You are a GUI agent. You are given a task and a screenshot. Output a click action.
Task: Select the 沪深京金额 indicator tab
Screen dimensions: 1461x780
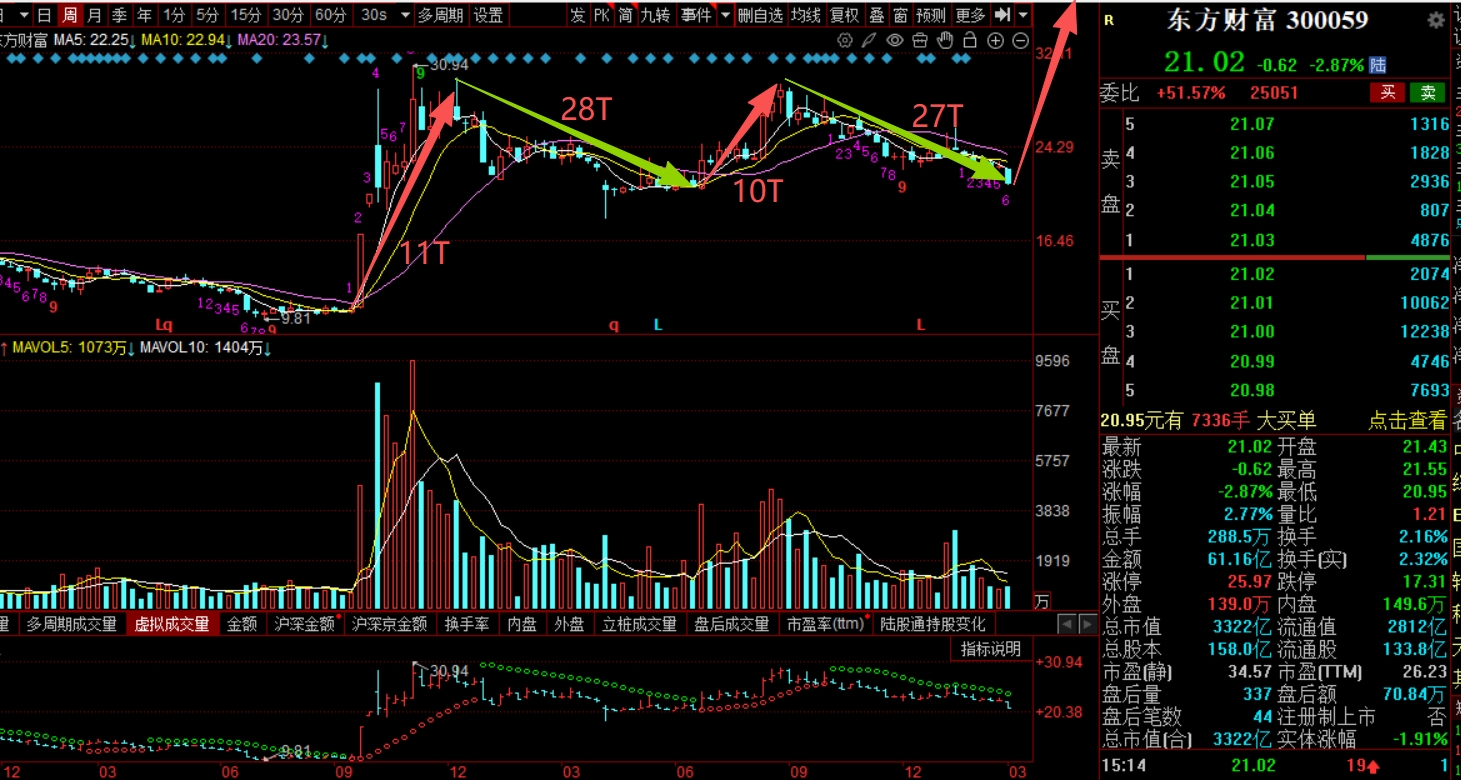pos(390,624)
